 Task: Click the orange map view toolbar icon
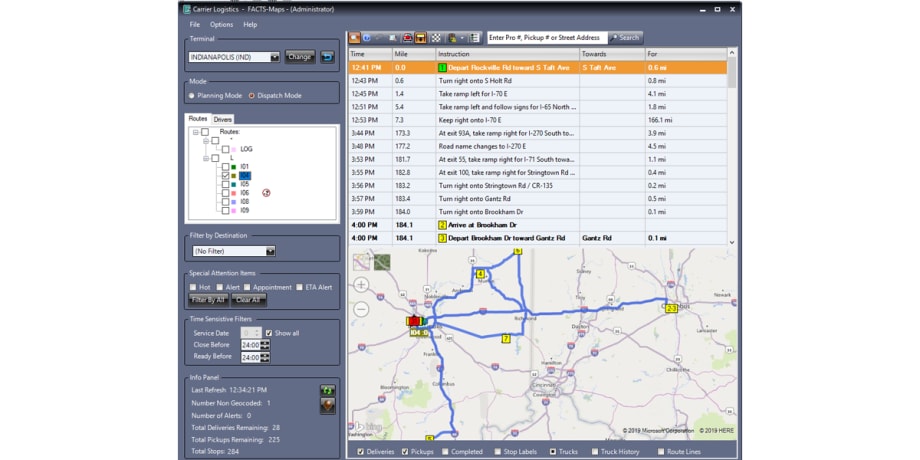[354, 38]
